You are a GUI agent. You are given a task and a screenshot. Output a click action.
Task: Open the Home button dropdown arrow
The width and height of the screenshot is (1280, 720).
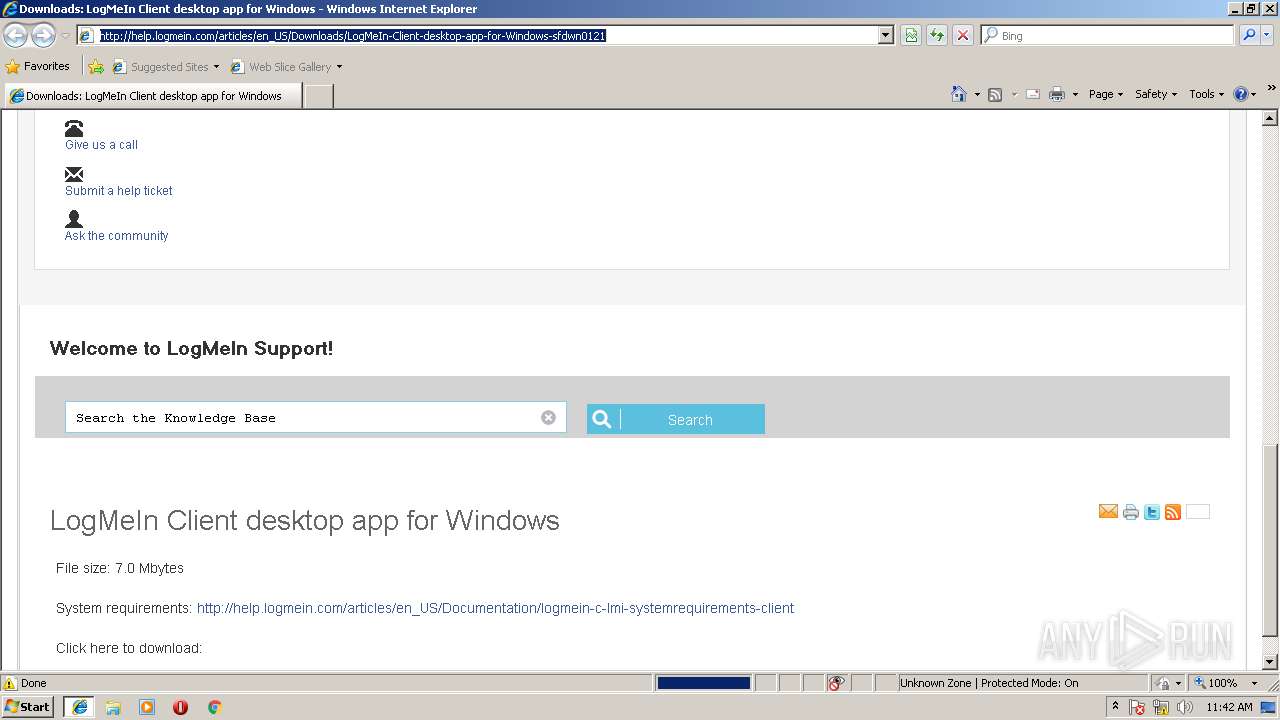[977, 94]
